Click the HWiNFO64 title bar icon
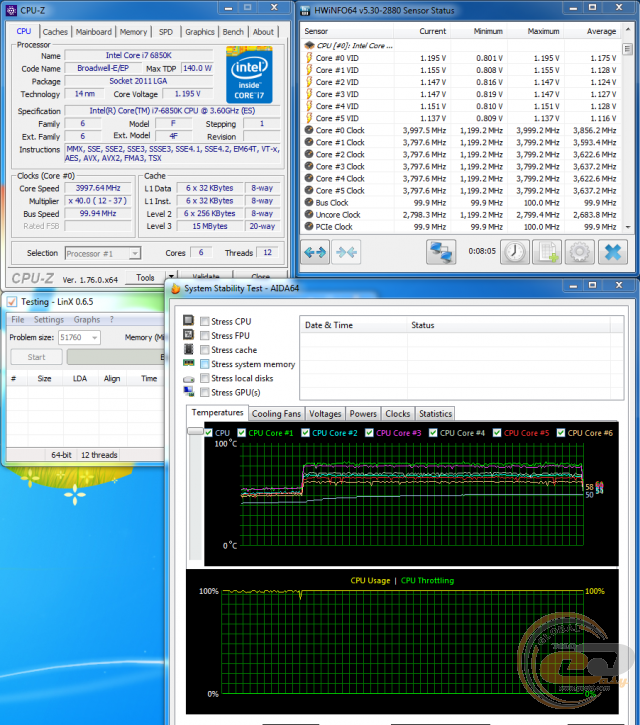 click(x=305, y=10)
